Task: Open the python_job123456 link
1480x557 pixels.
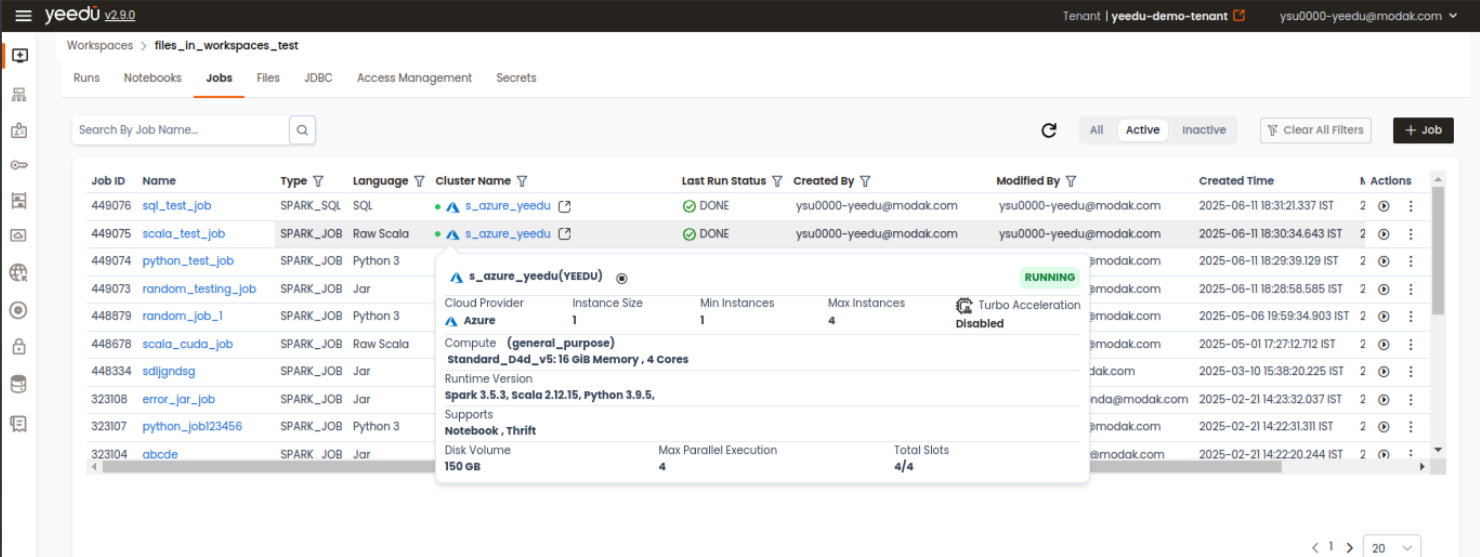Action: click(x=192, y=427)
